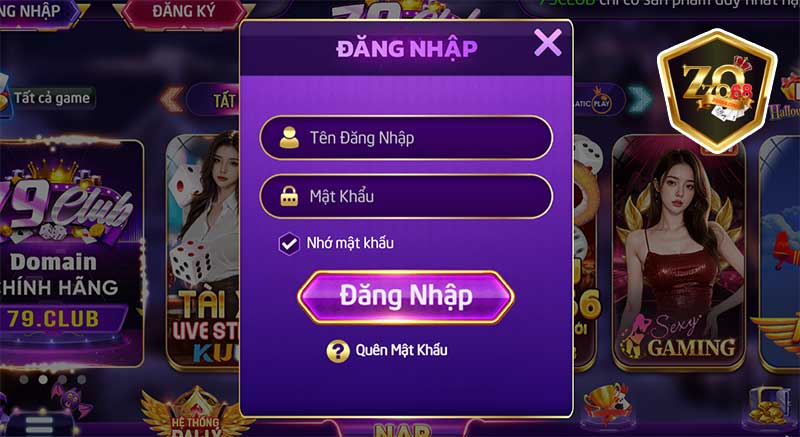Click the padlock icon in password field
This screenshot has width=800, height=437.
click(289, 196)
